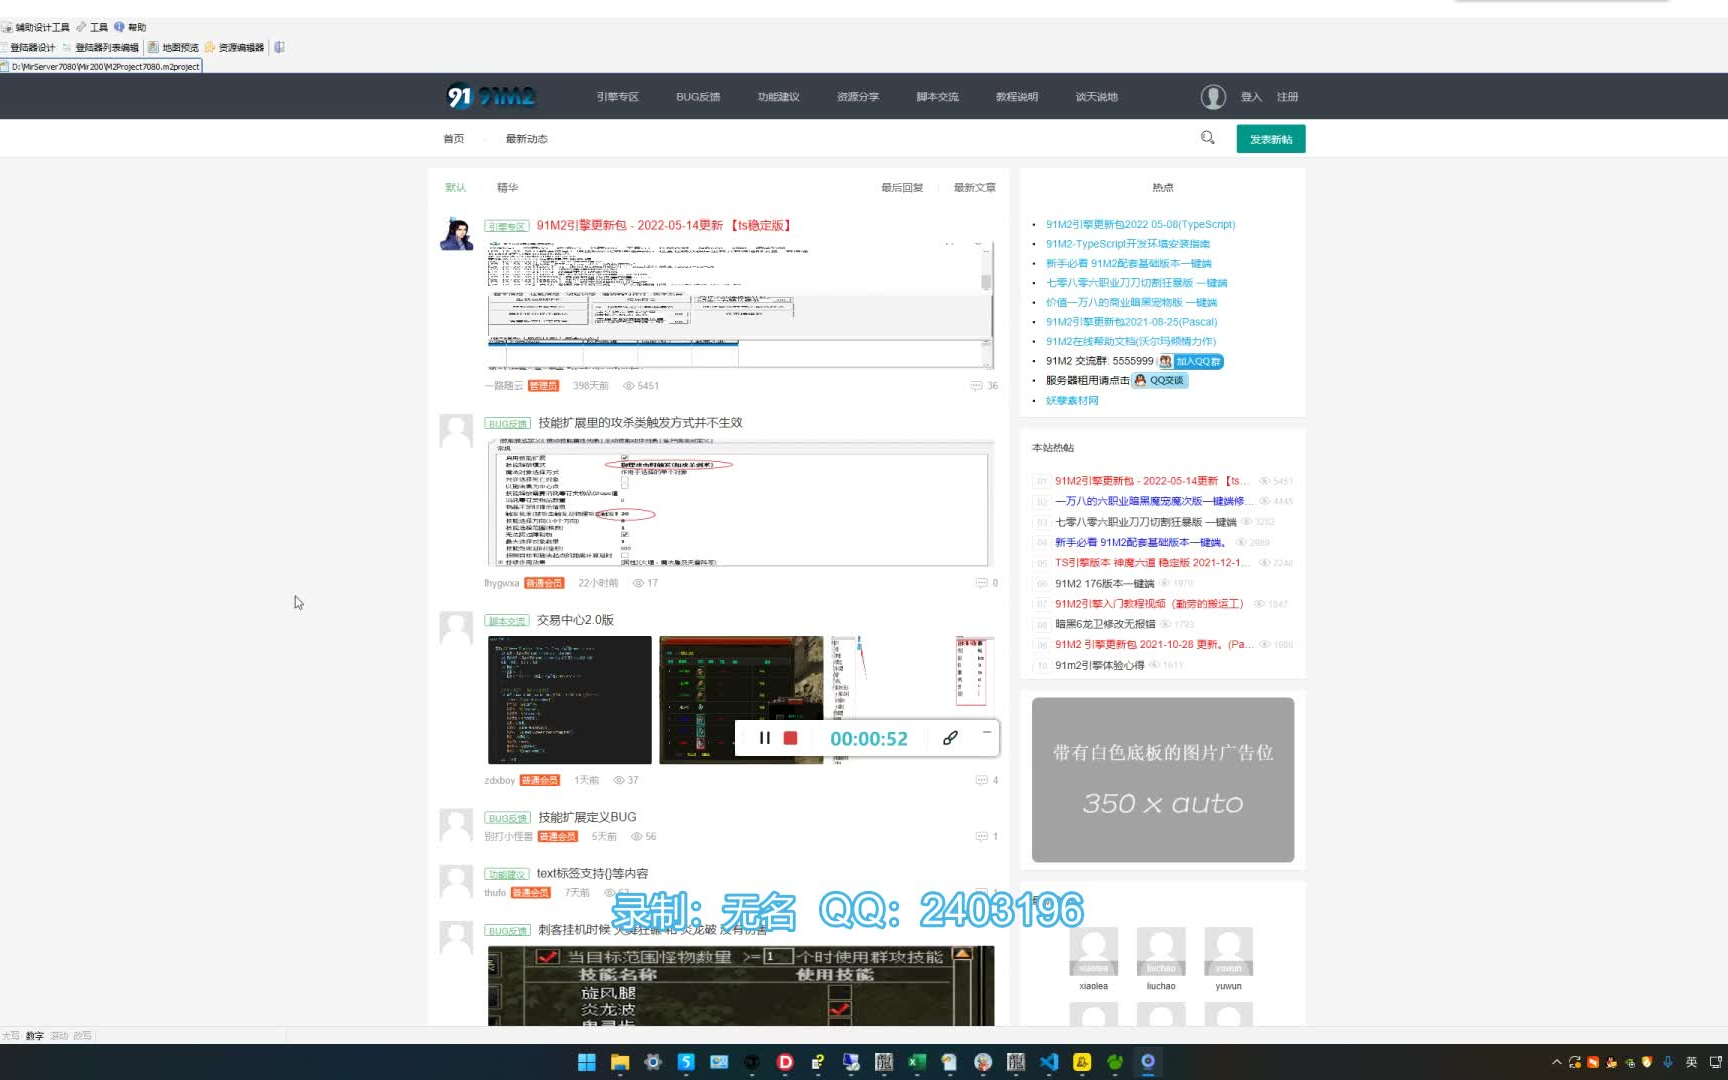Open the 教程说明 nav item
This screenshot has width=1728, height=1080.
tap(1017, 97)
